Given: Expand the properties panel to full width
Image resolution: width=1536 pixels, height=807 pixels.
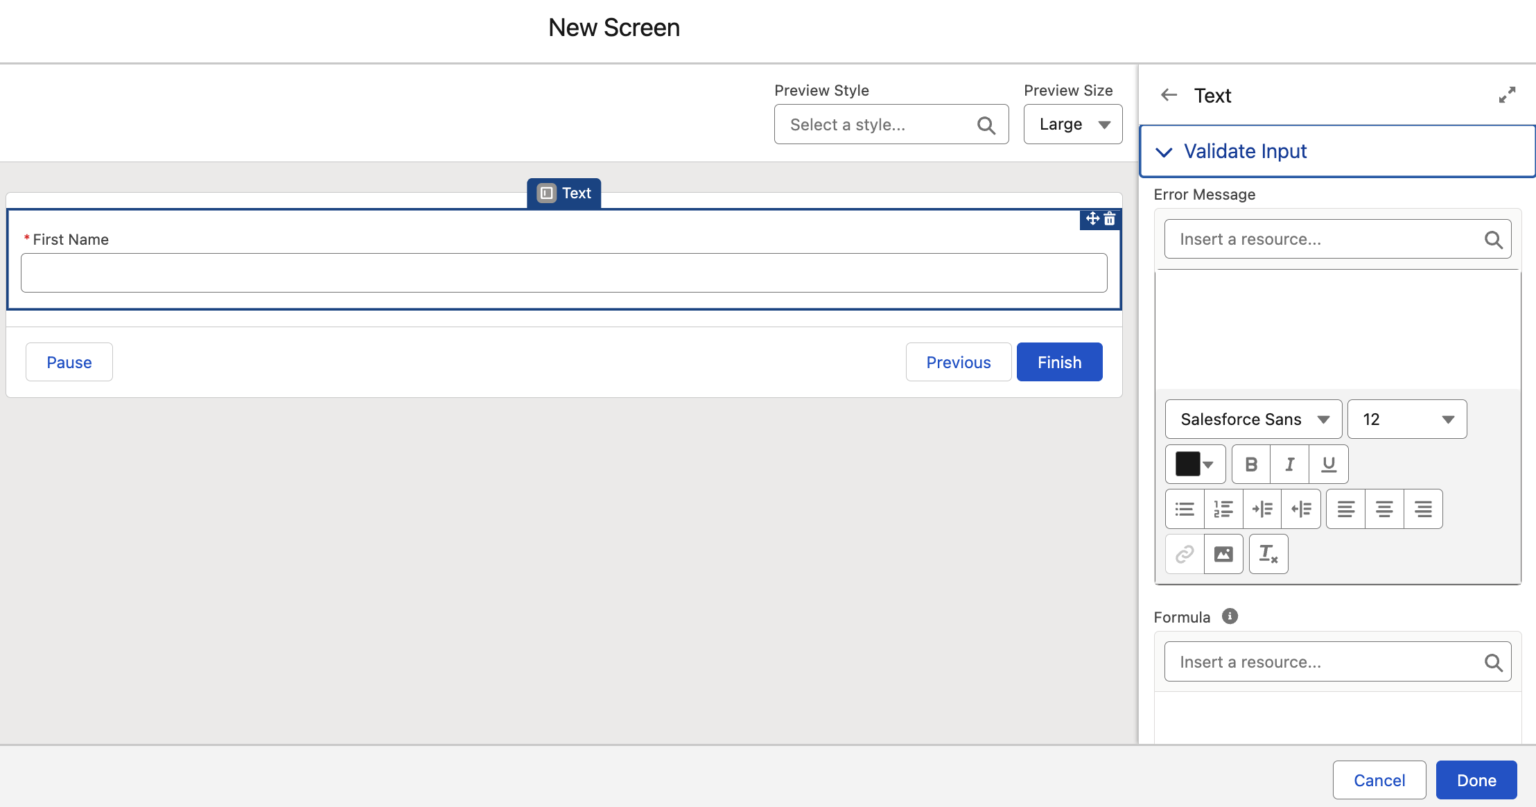Looking at the screenshot, I should pyautogui.click(x=1507, y=94).
